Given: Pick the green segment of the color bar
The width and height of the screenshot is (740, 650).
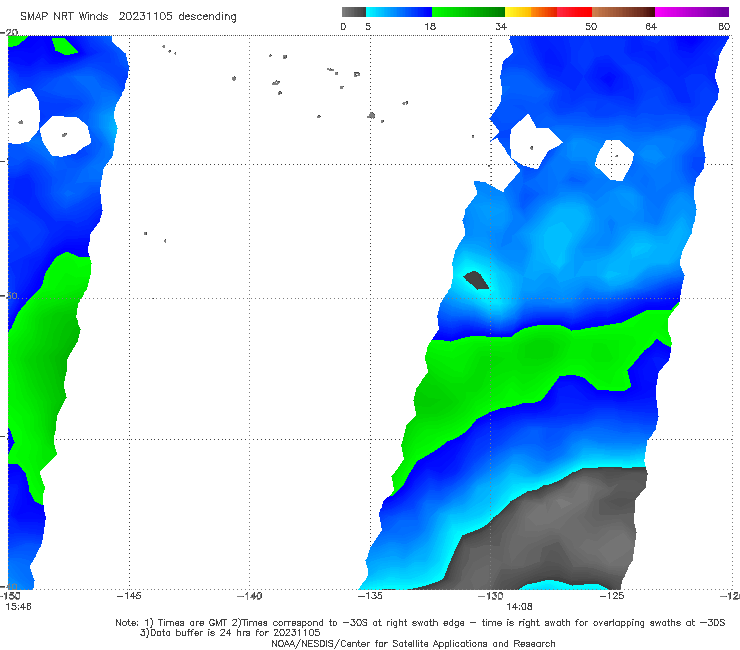Looking at the screenshot, I should [469, 12].
